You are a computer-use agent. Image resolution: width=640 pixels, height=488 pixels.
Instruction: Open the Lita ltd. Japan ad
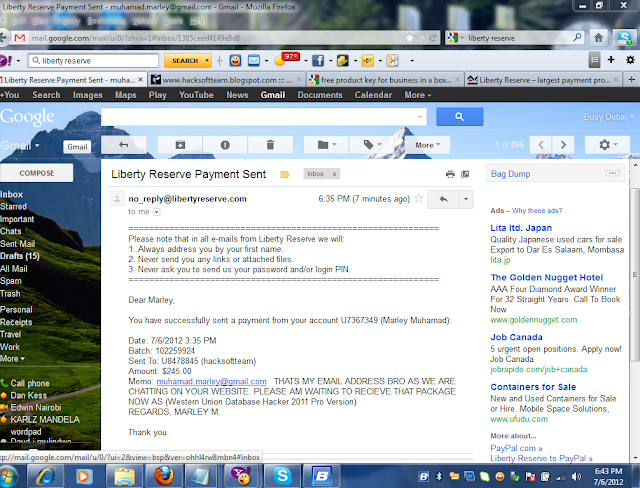tap(521, 228)
